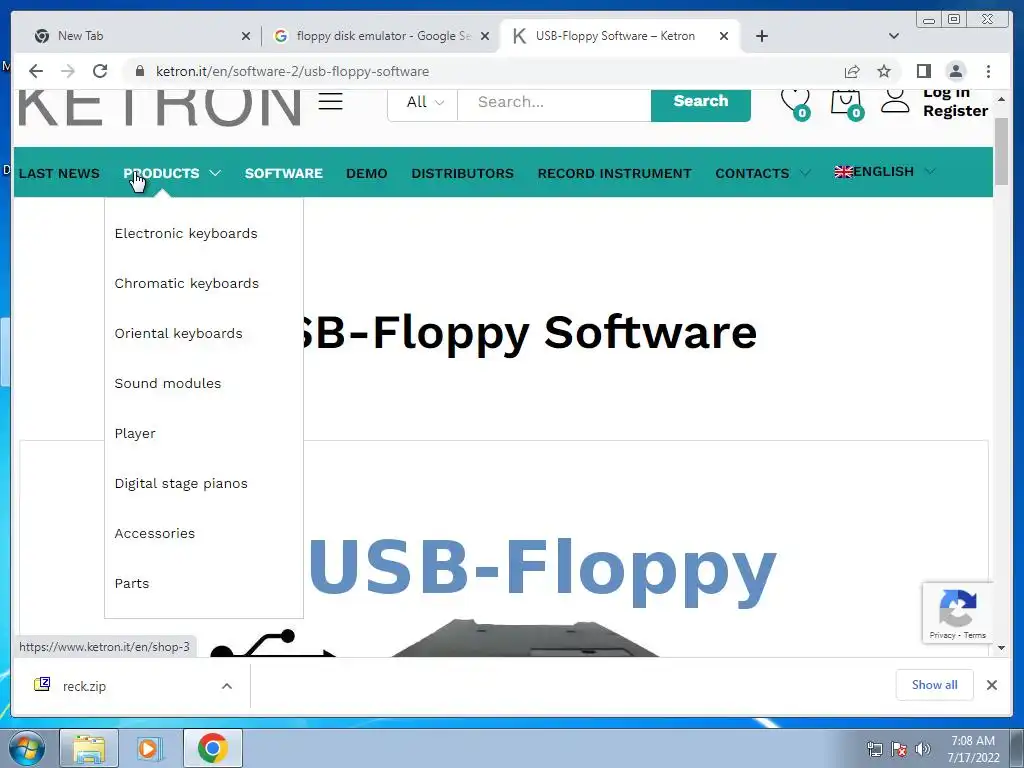Viewport: 1024px width, 768px height.
Task: Go back to previous page
Action: [x=36, y=71]
